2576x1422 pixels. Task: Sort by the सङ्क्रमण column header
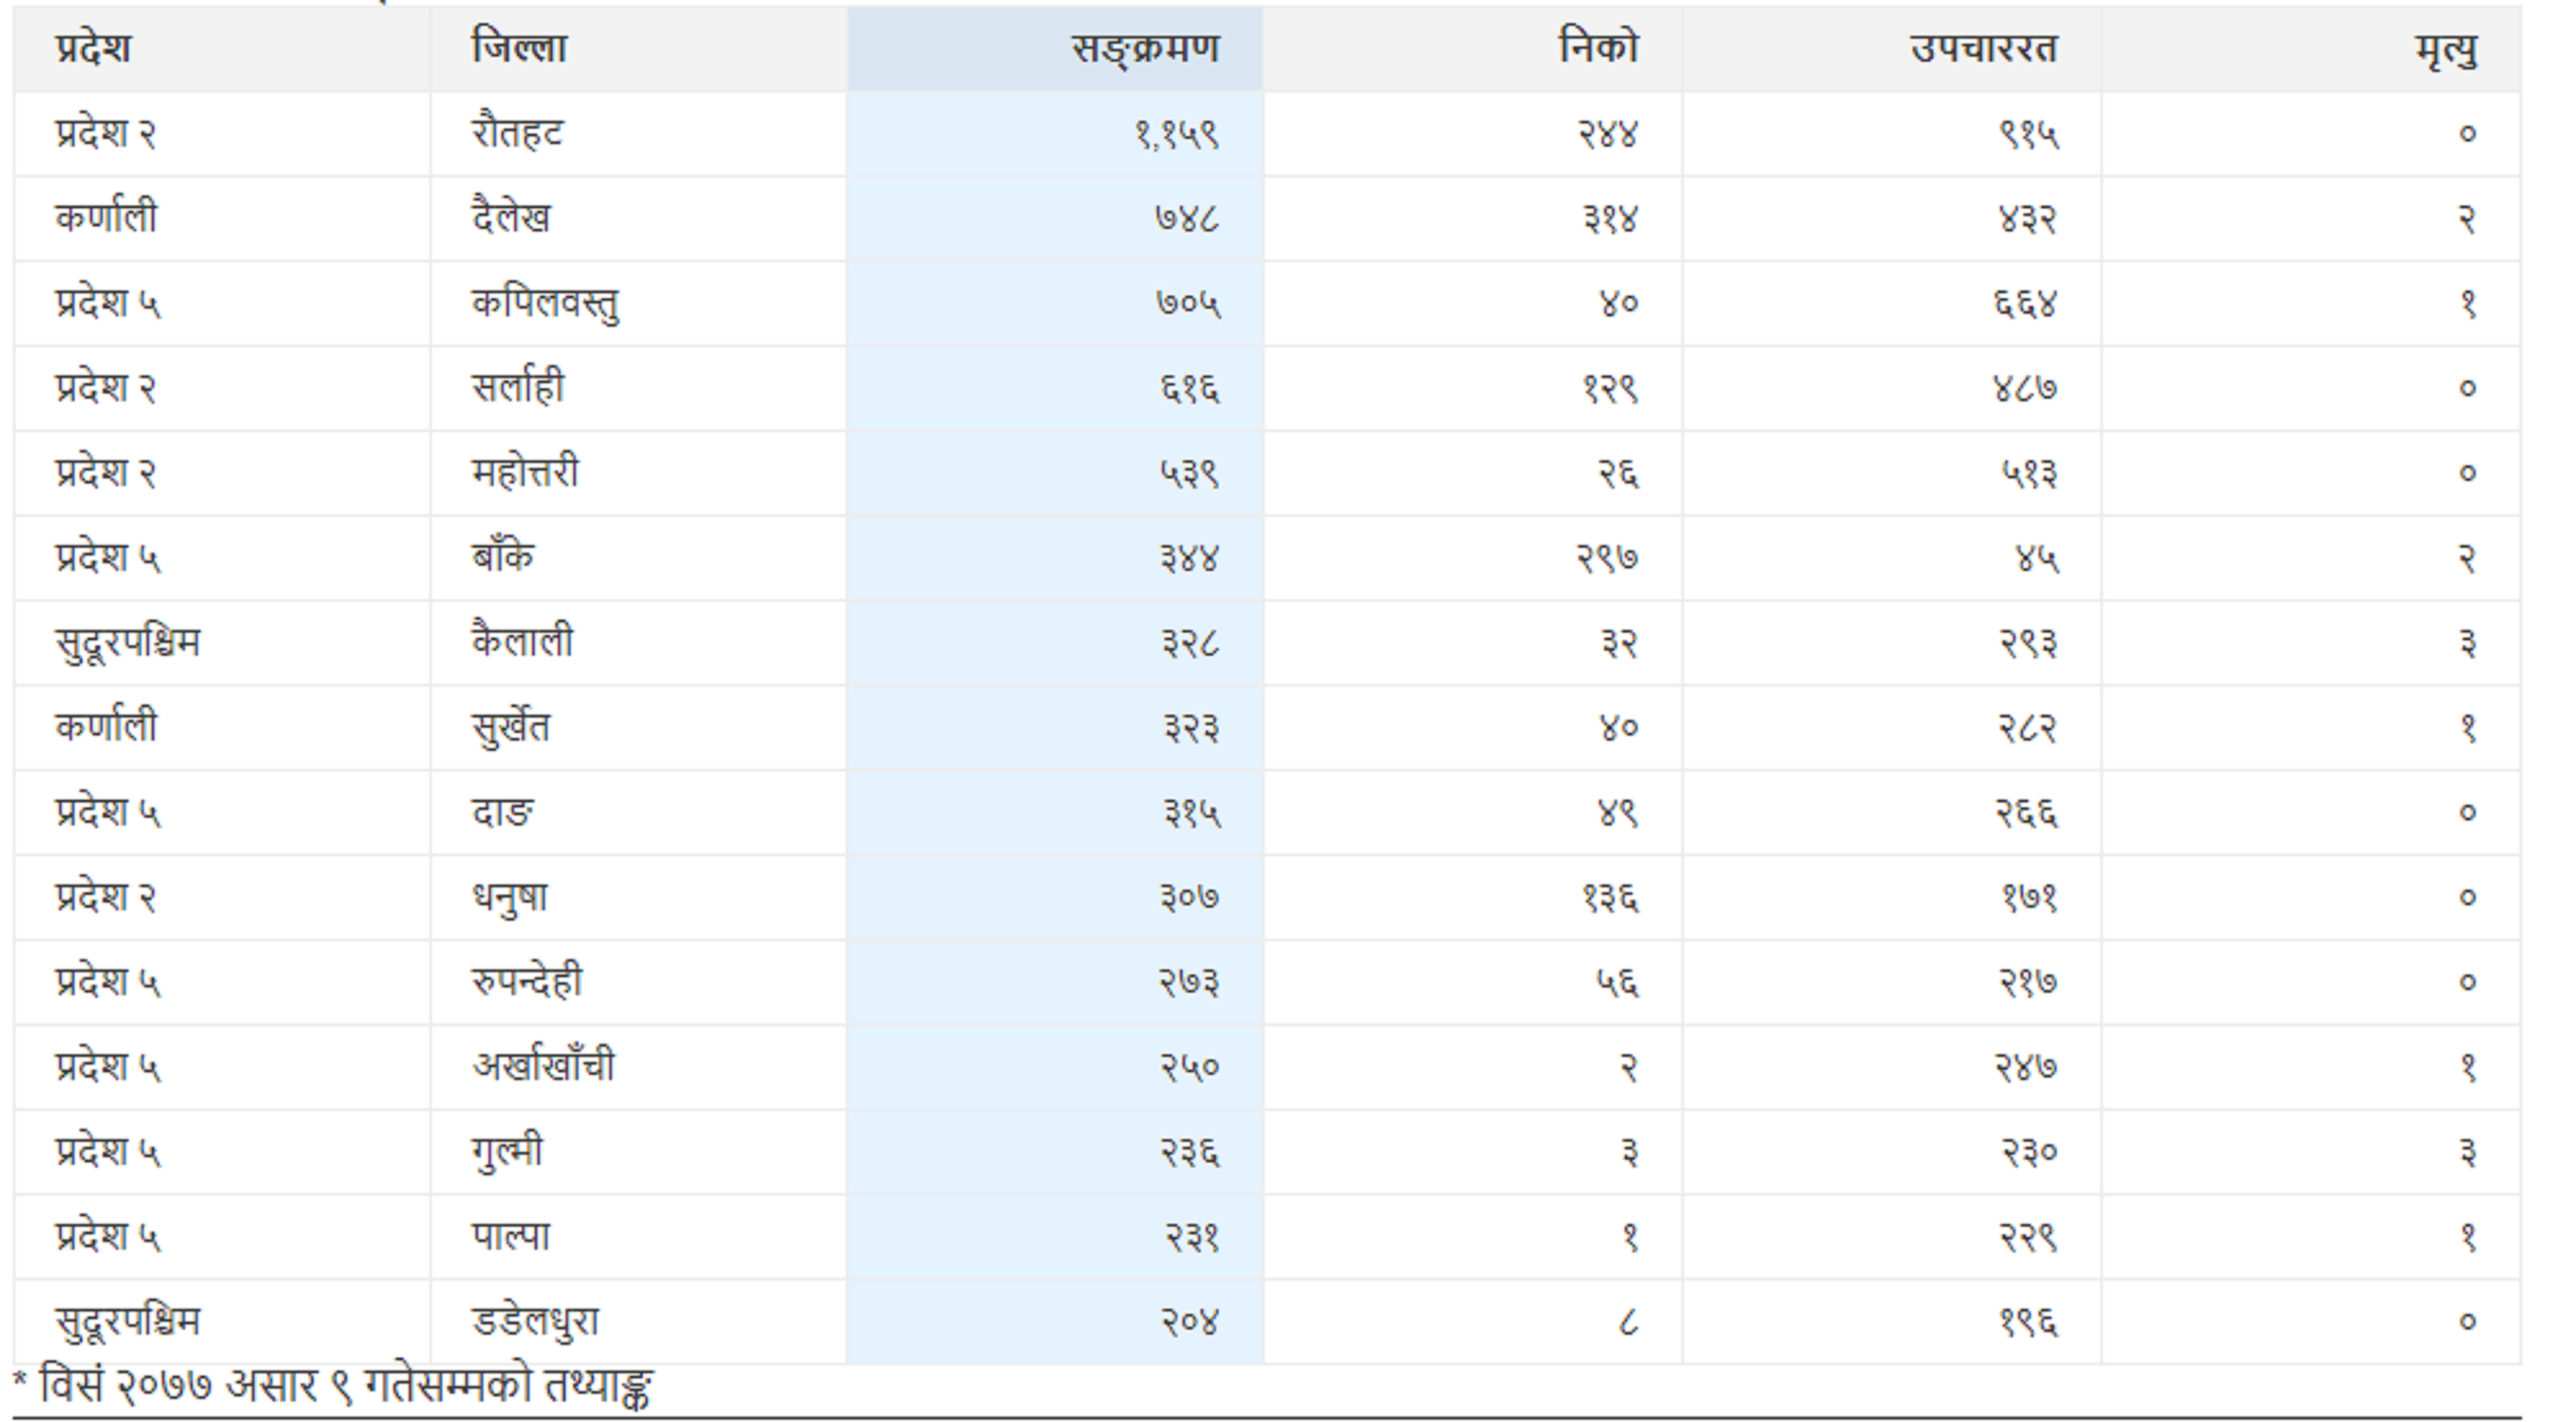click(1055, 49)
